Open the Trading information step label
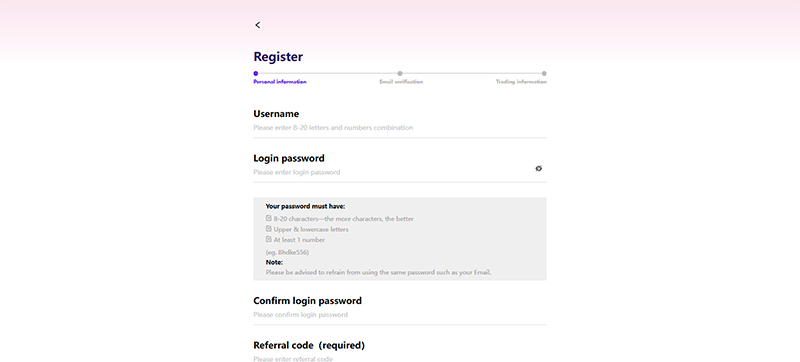 click(521, 82)
